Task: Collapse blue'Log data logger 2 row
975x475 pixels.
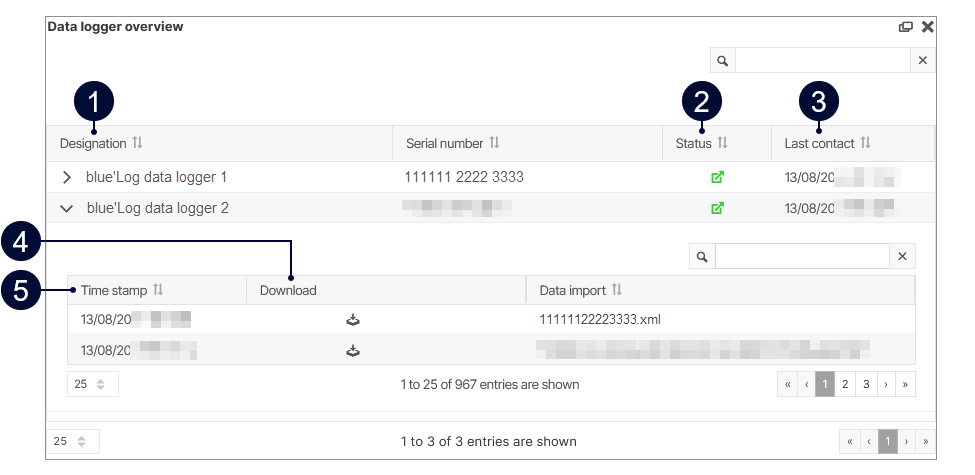Action: click(x=67, y=209)
